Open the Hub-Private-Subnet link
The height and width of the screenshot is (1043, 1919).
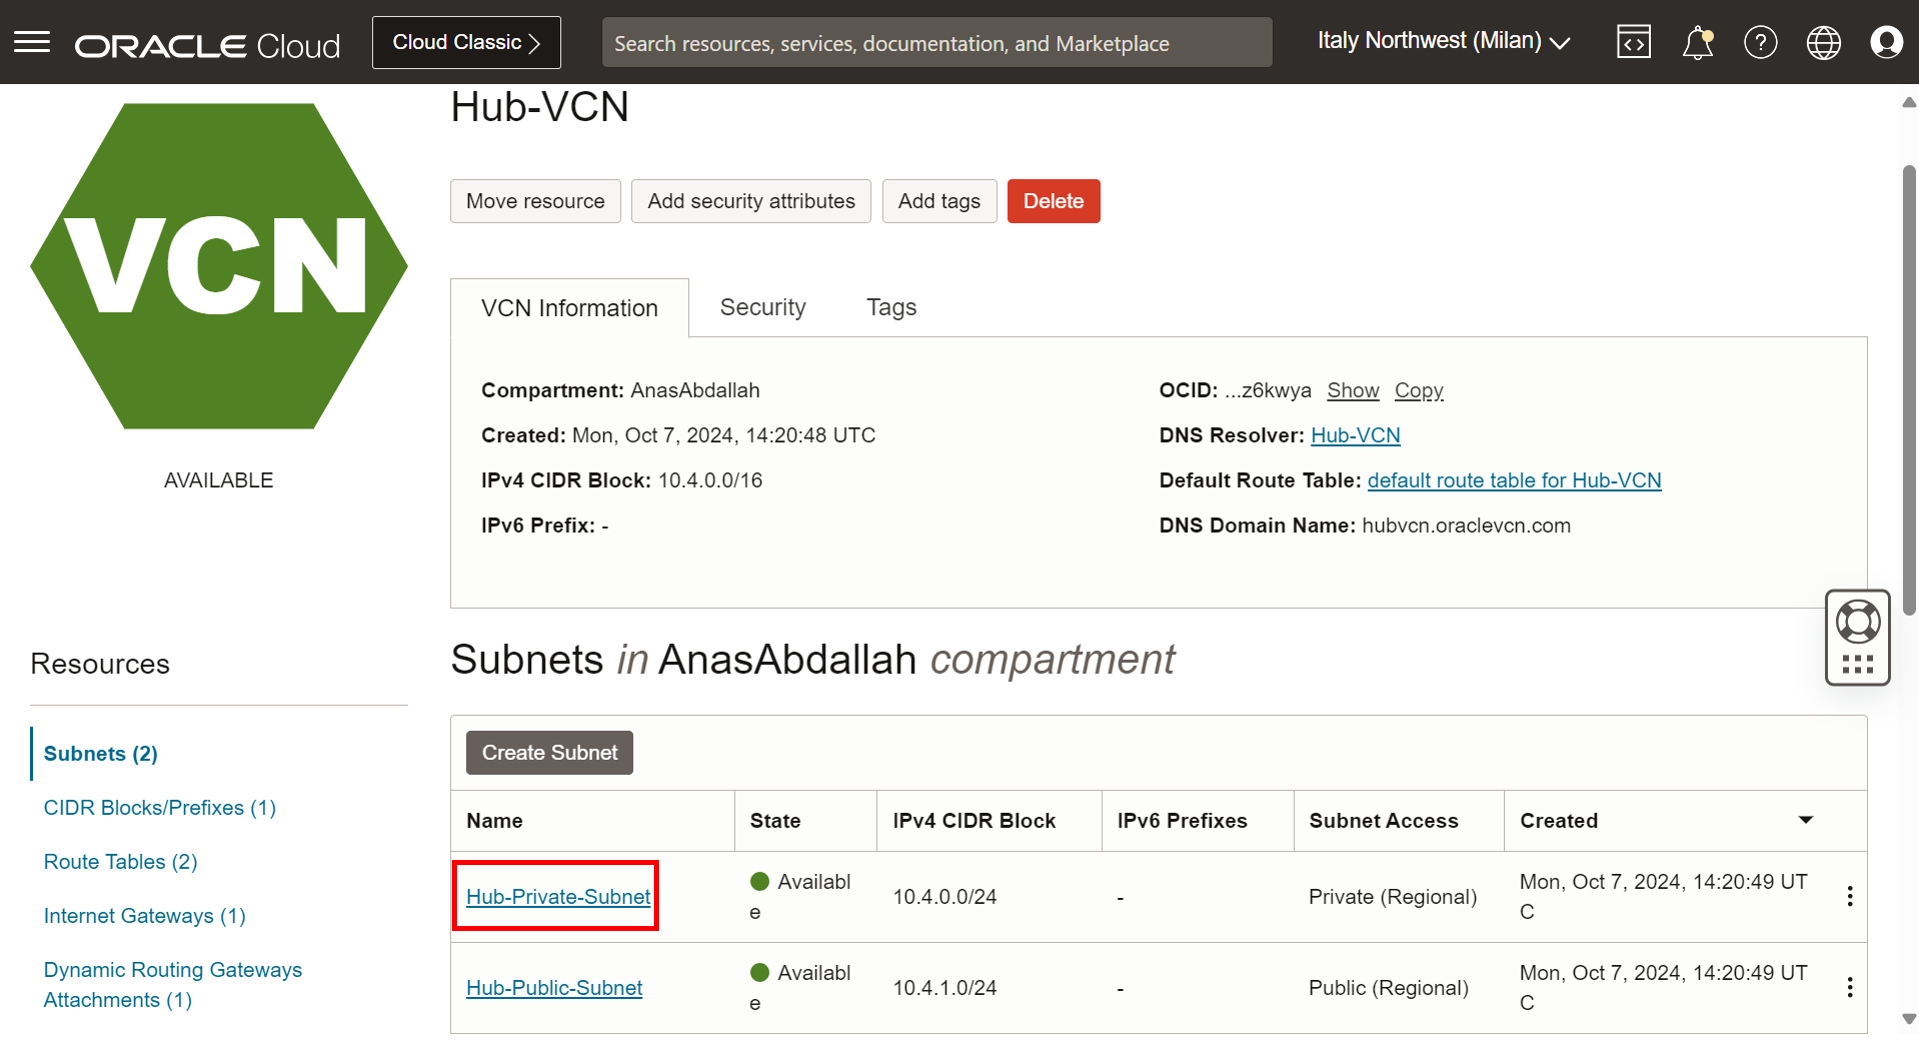[x=558, y=896]
